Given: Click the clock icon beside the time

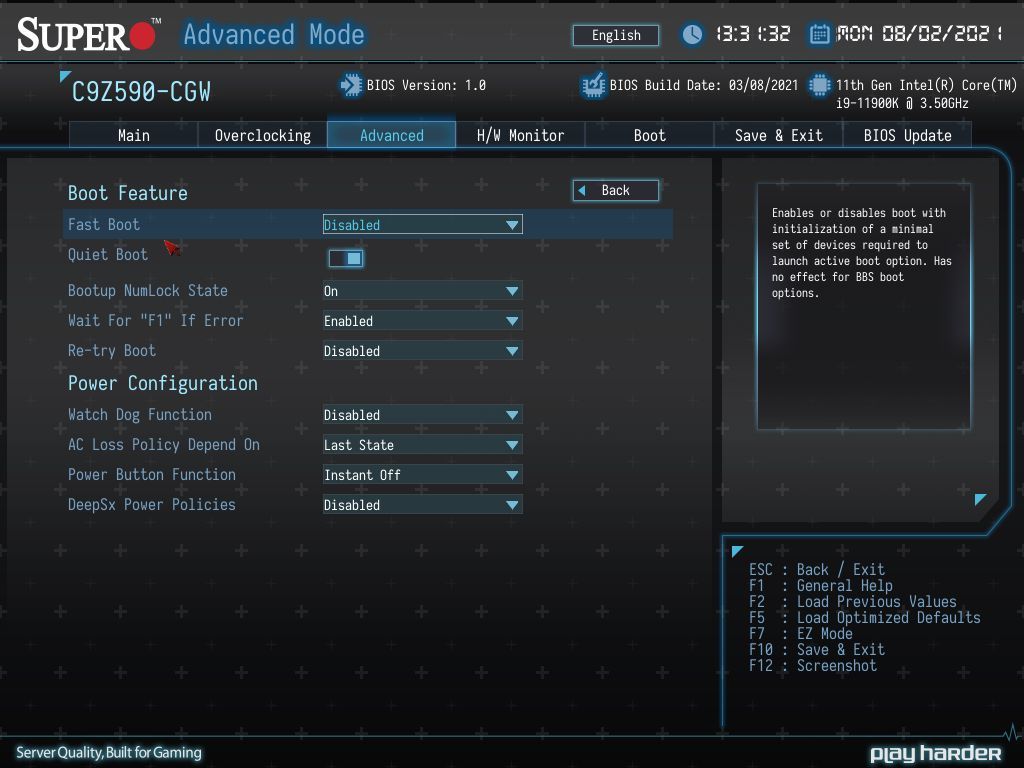Looking at the screenshot, I should click(692, 34).
